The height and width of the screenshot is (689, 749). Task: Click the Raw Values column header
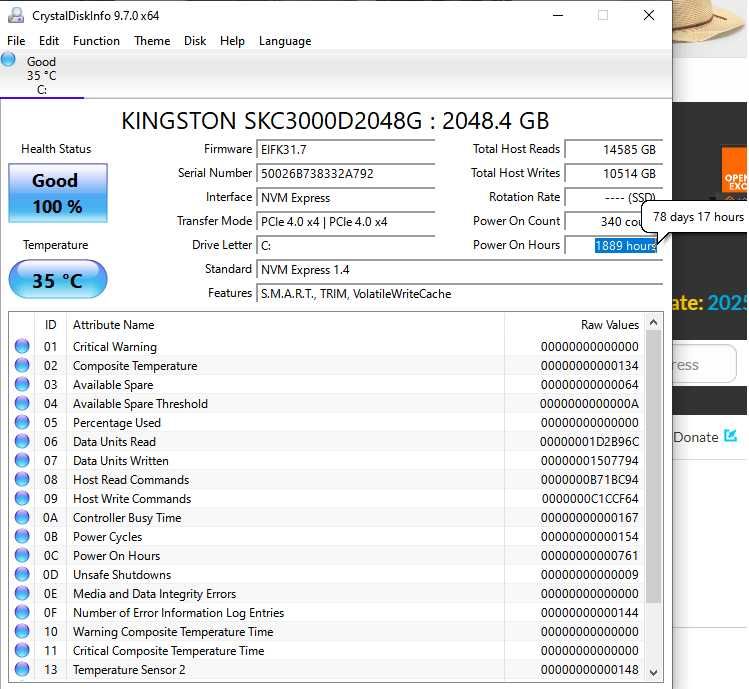pos(574,325)
